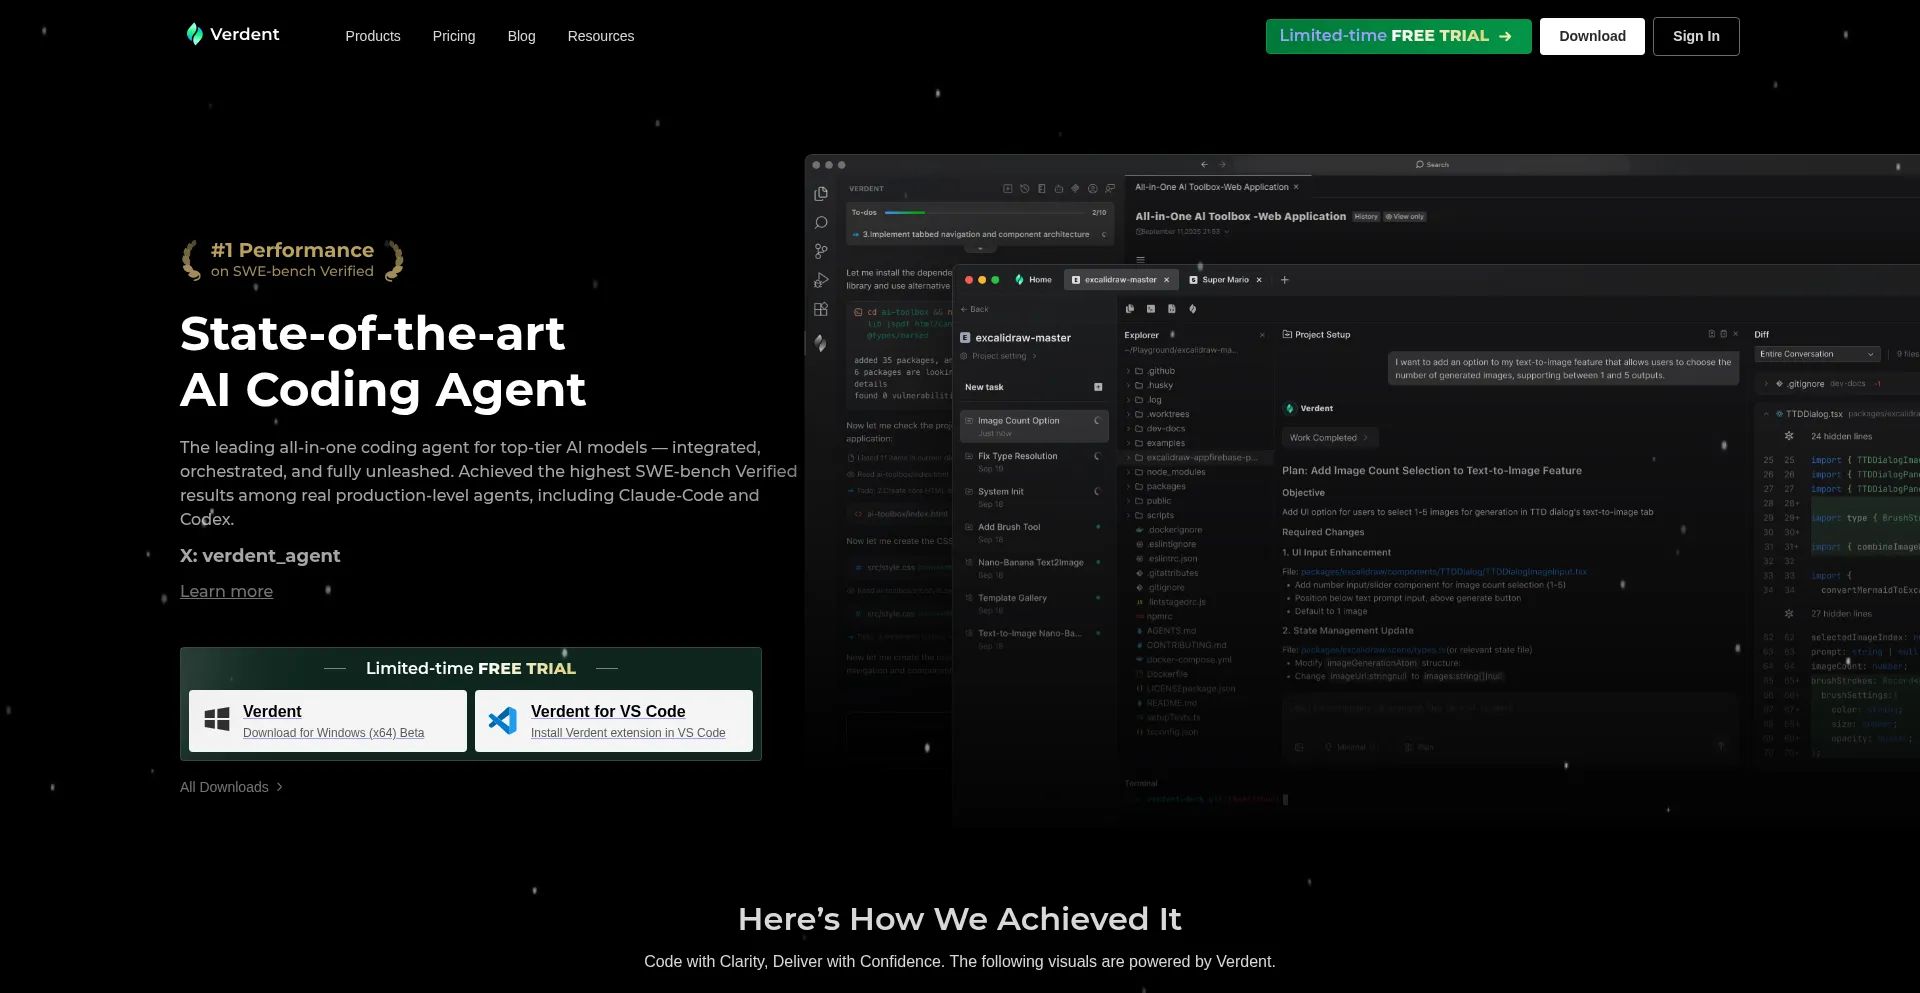Click the Verdent logo in the header
The height and width of the screenshot is (993, 1920).
233,35
